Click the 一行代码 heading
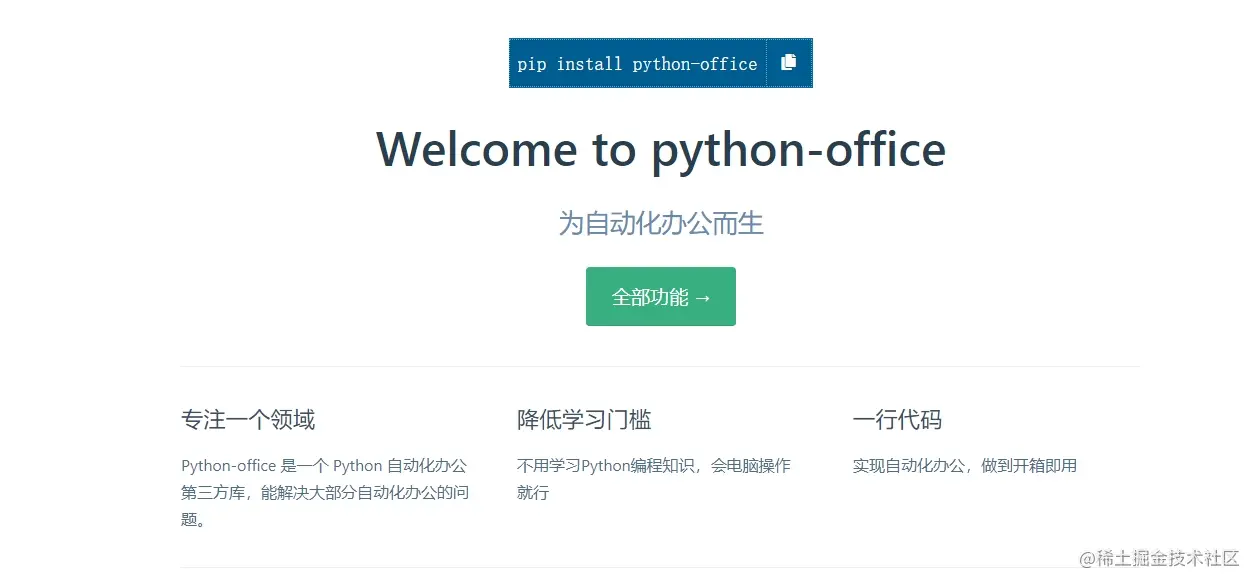This screenshot has width=1258, height=587. [x=897, y=419]
